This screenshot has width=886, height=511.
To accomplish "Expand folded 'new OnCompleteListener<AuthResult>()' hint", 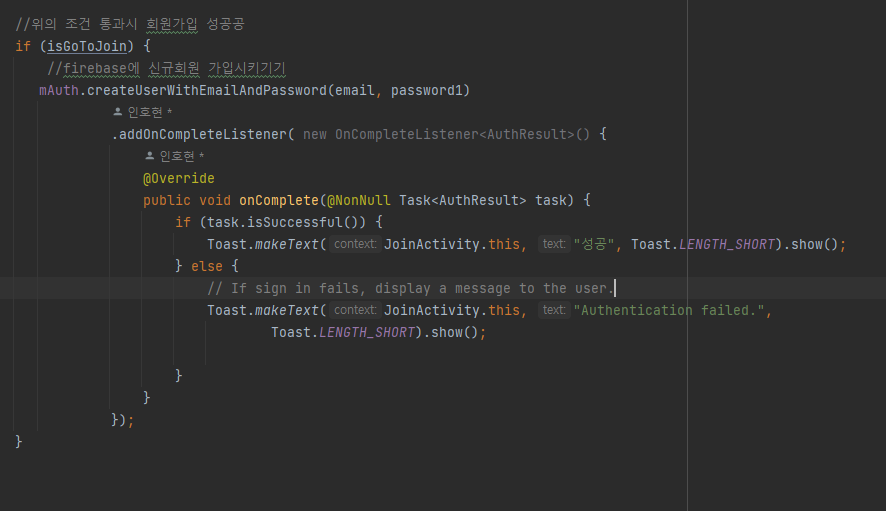I will click(x=446, y=135).
